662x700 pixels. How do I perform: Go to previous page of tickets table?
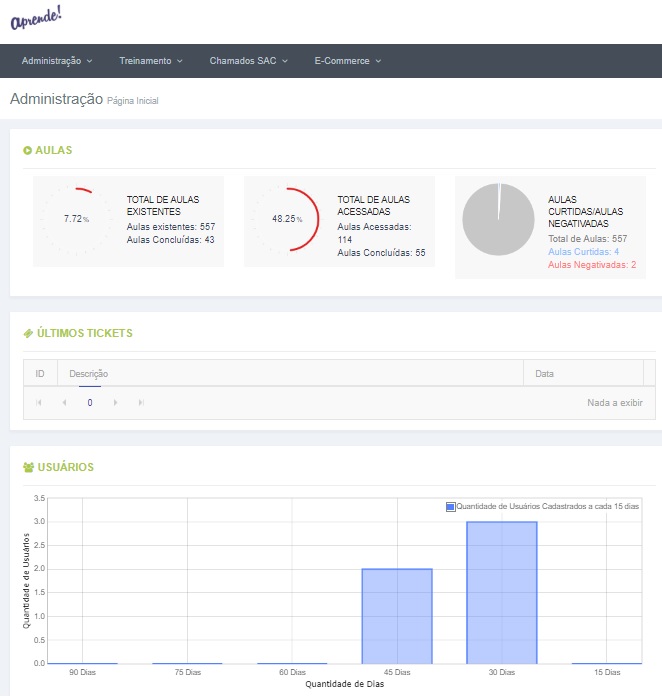pos(64,403)
